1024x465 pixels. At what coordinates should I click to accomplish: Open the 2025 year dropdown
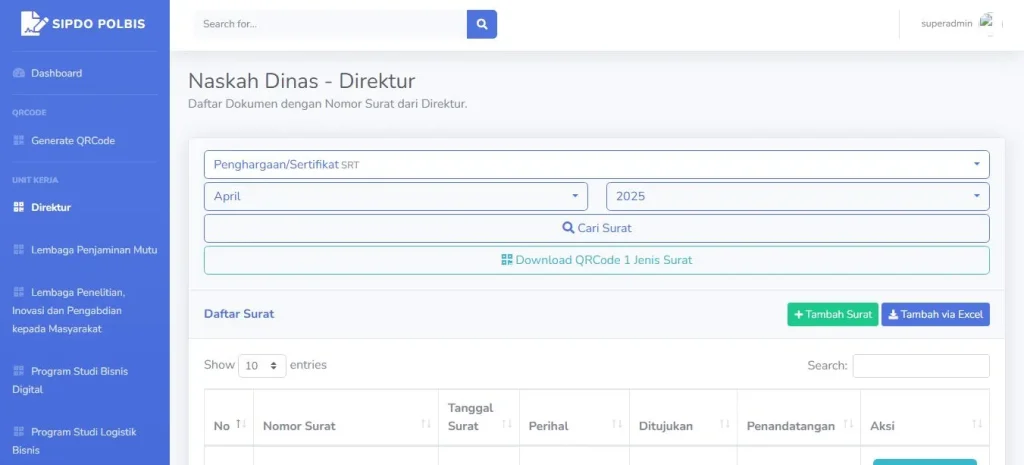(x=797, y=196)
